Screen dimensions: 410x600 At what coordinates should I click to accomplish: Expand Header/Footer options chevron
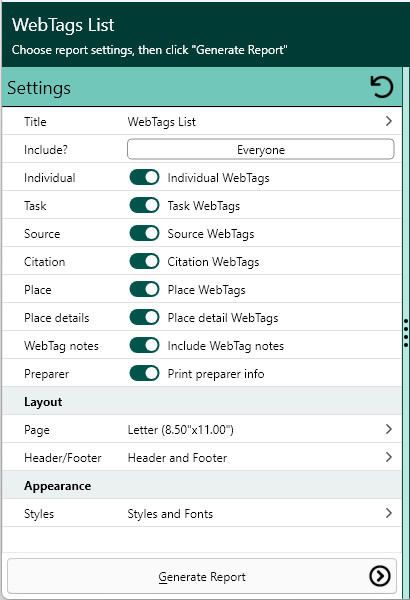389,457
